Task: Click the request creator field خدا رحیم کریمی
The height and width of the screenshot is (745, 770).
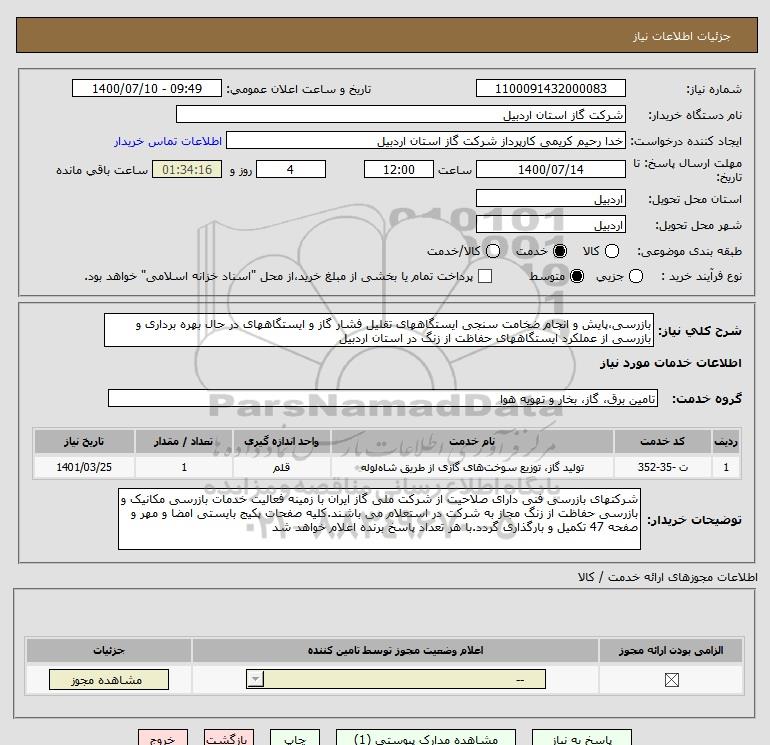Action: (426, 141)
